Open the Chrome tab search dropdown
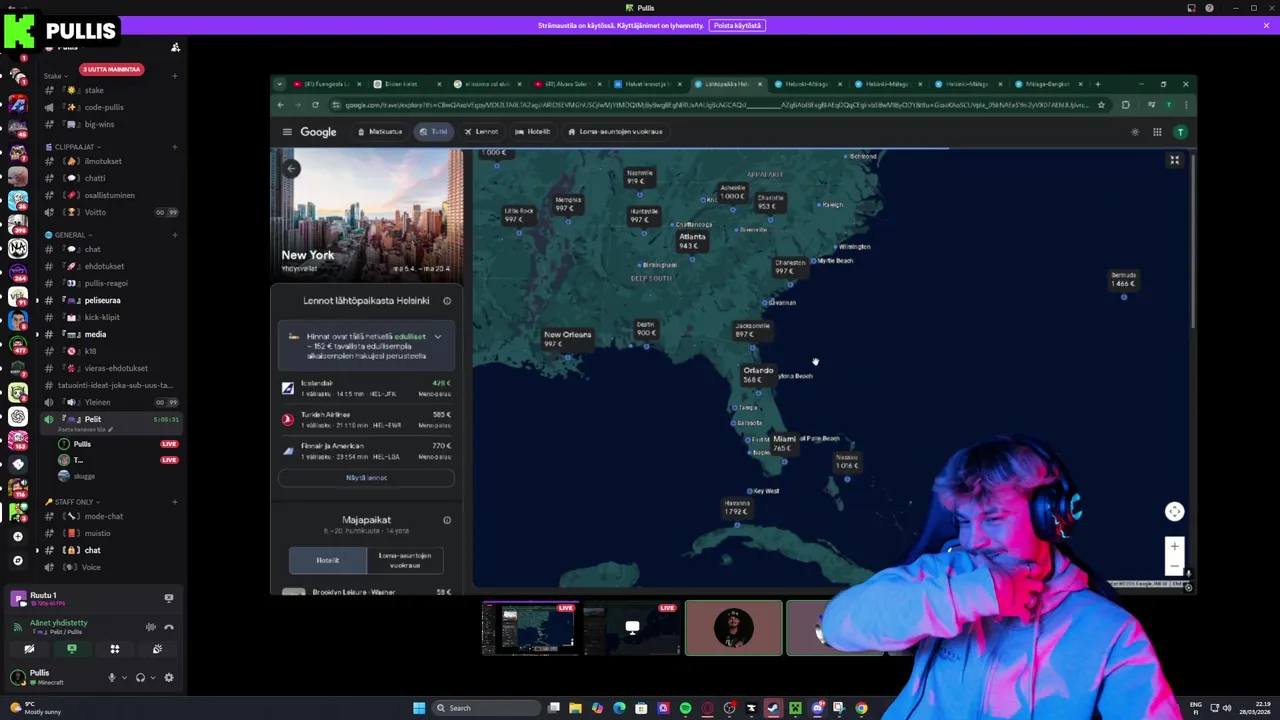Screen dimensions: 1280x720 280,84
